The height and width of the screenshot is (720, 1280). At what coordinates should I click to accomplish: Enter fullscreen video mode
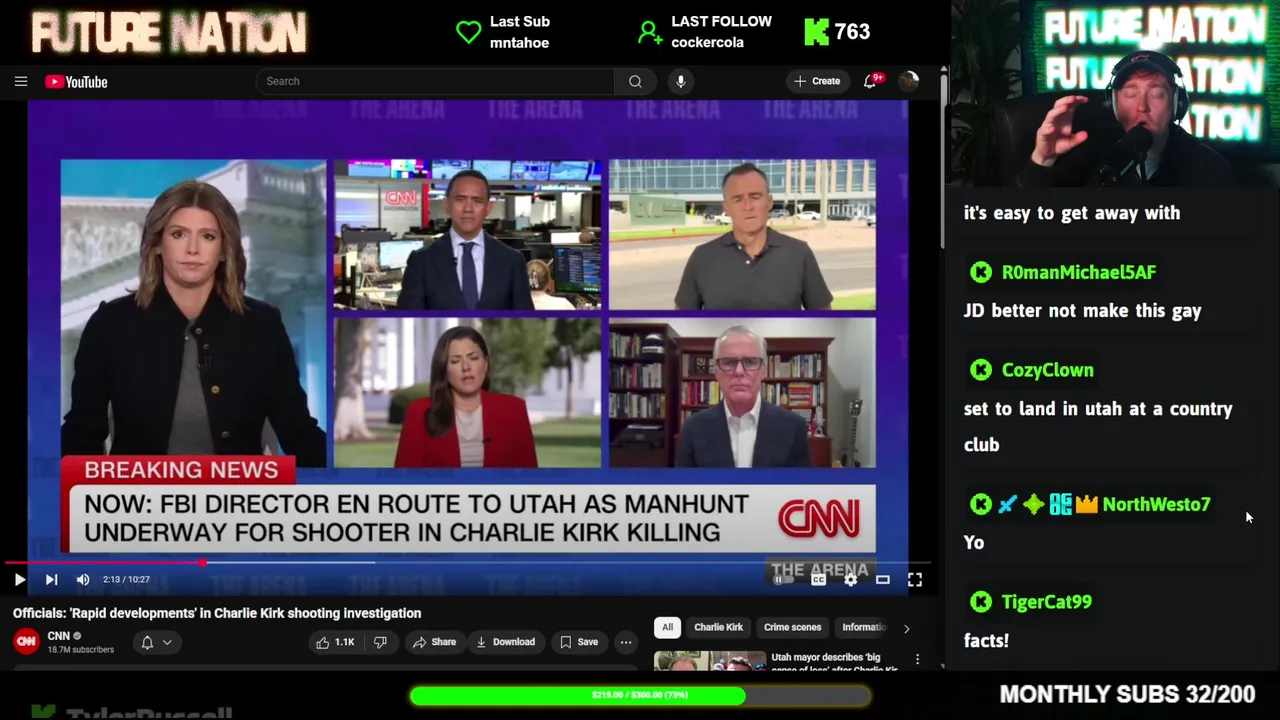[x=914, y=579]
